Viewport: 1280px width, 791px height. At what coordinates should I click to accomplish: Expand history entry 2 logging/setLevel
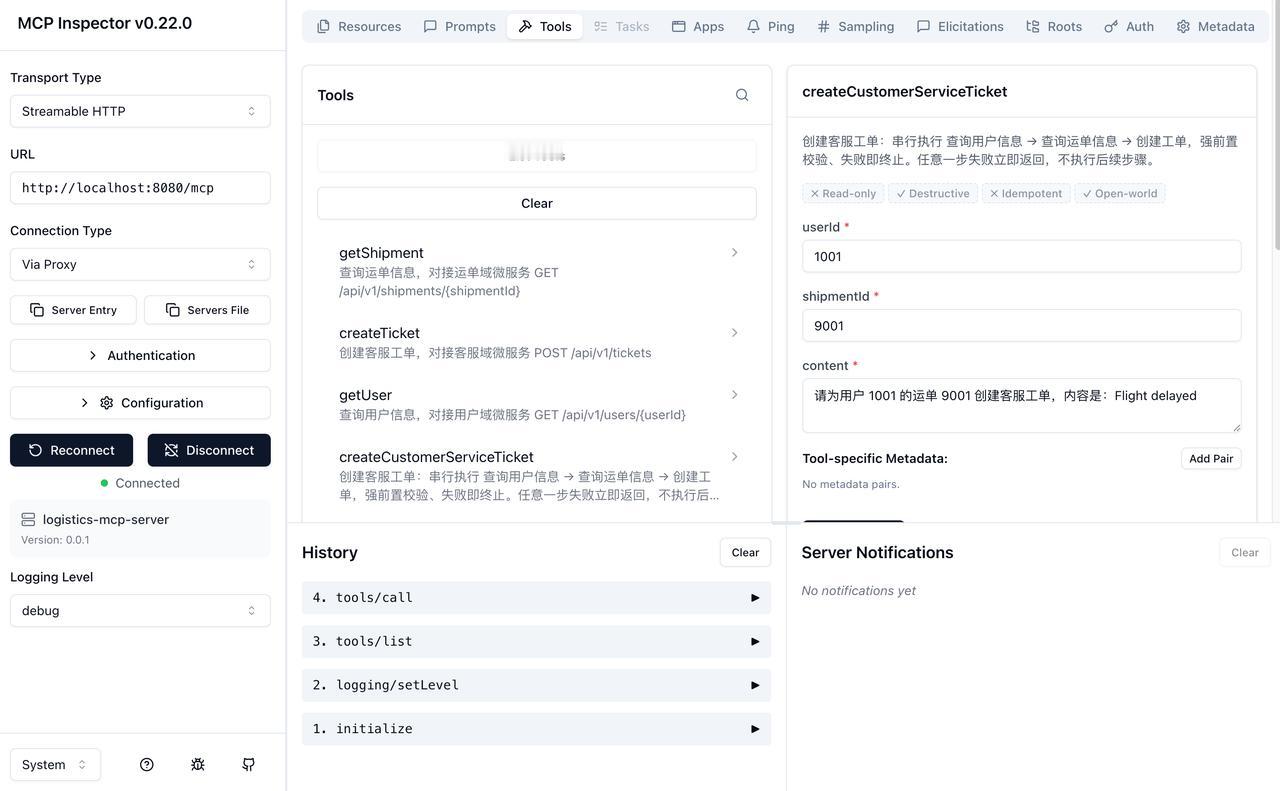(536, 685)
